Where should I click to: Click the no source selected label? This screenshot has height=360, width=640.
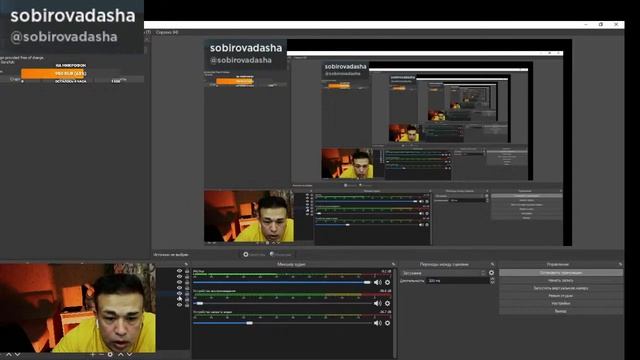(171, 254)
